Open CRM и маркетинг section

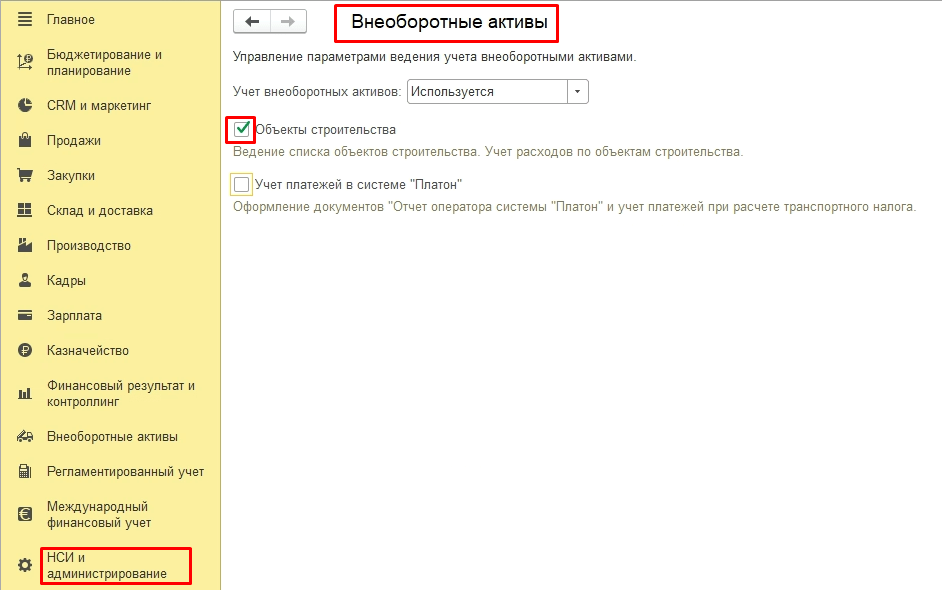[x=99, y=105]
